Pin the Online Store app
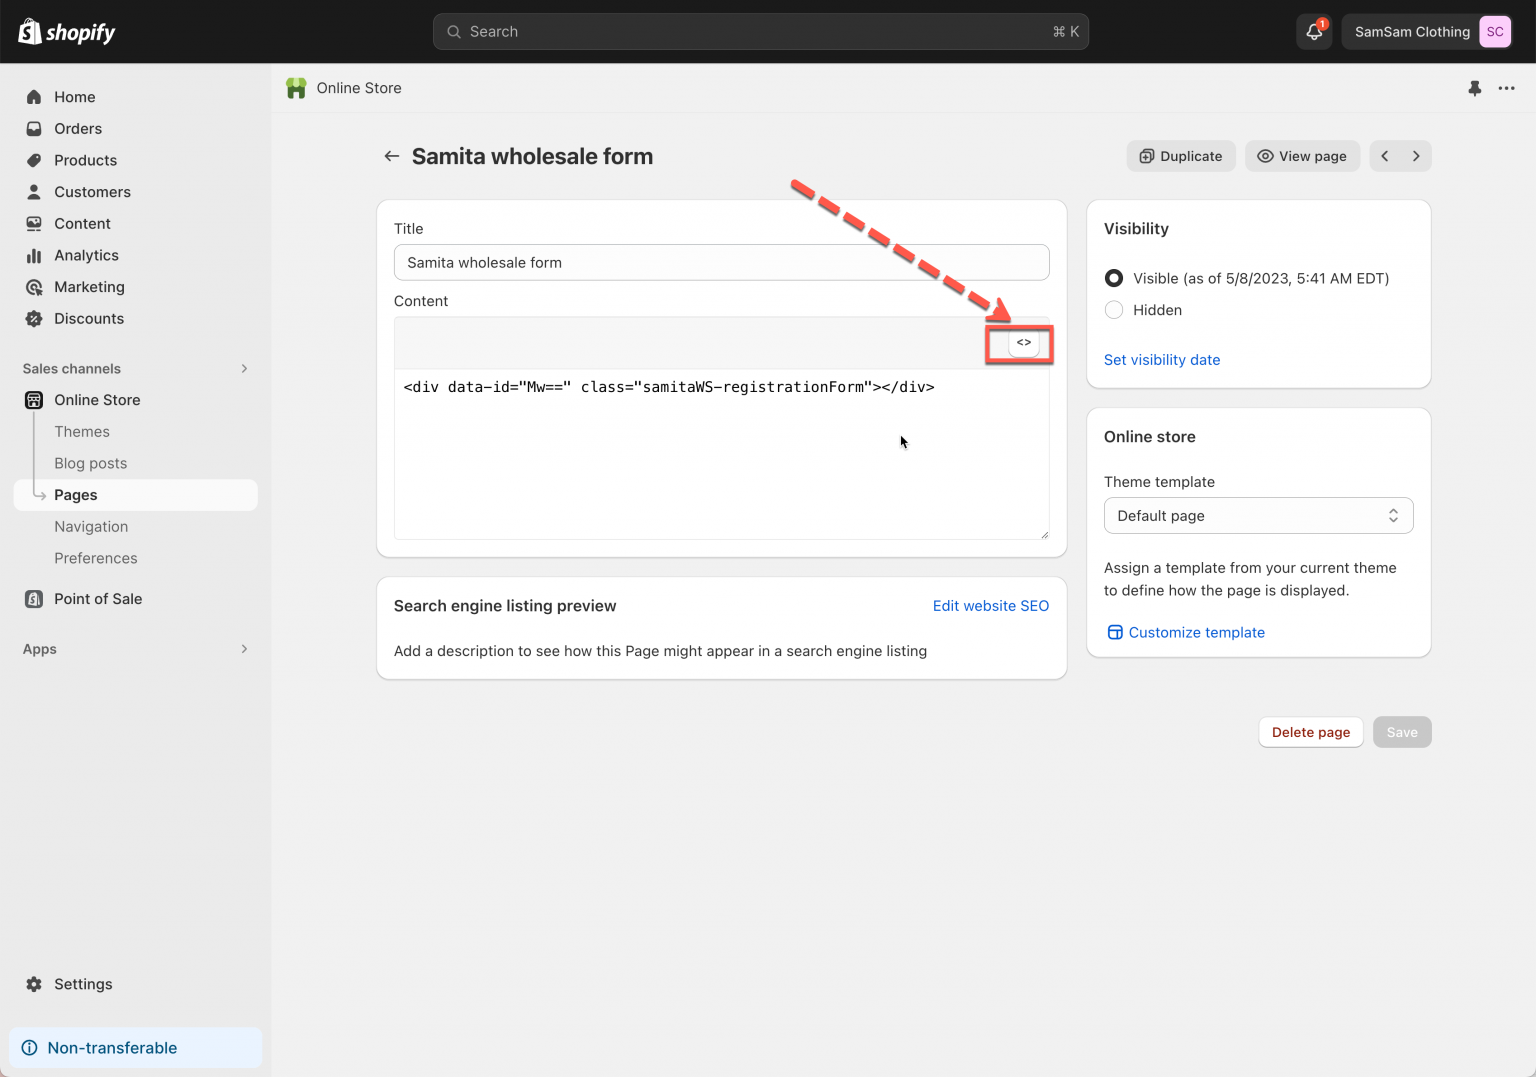Screen dimensions: 1536x1077 pyautogui.click(x=1474, y=88)
